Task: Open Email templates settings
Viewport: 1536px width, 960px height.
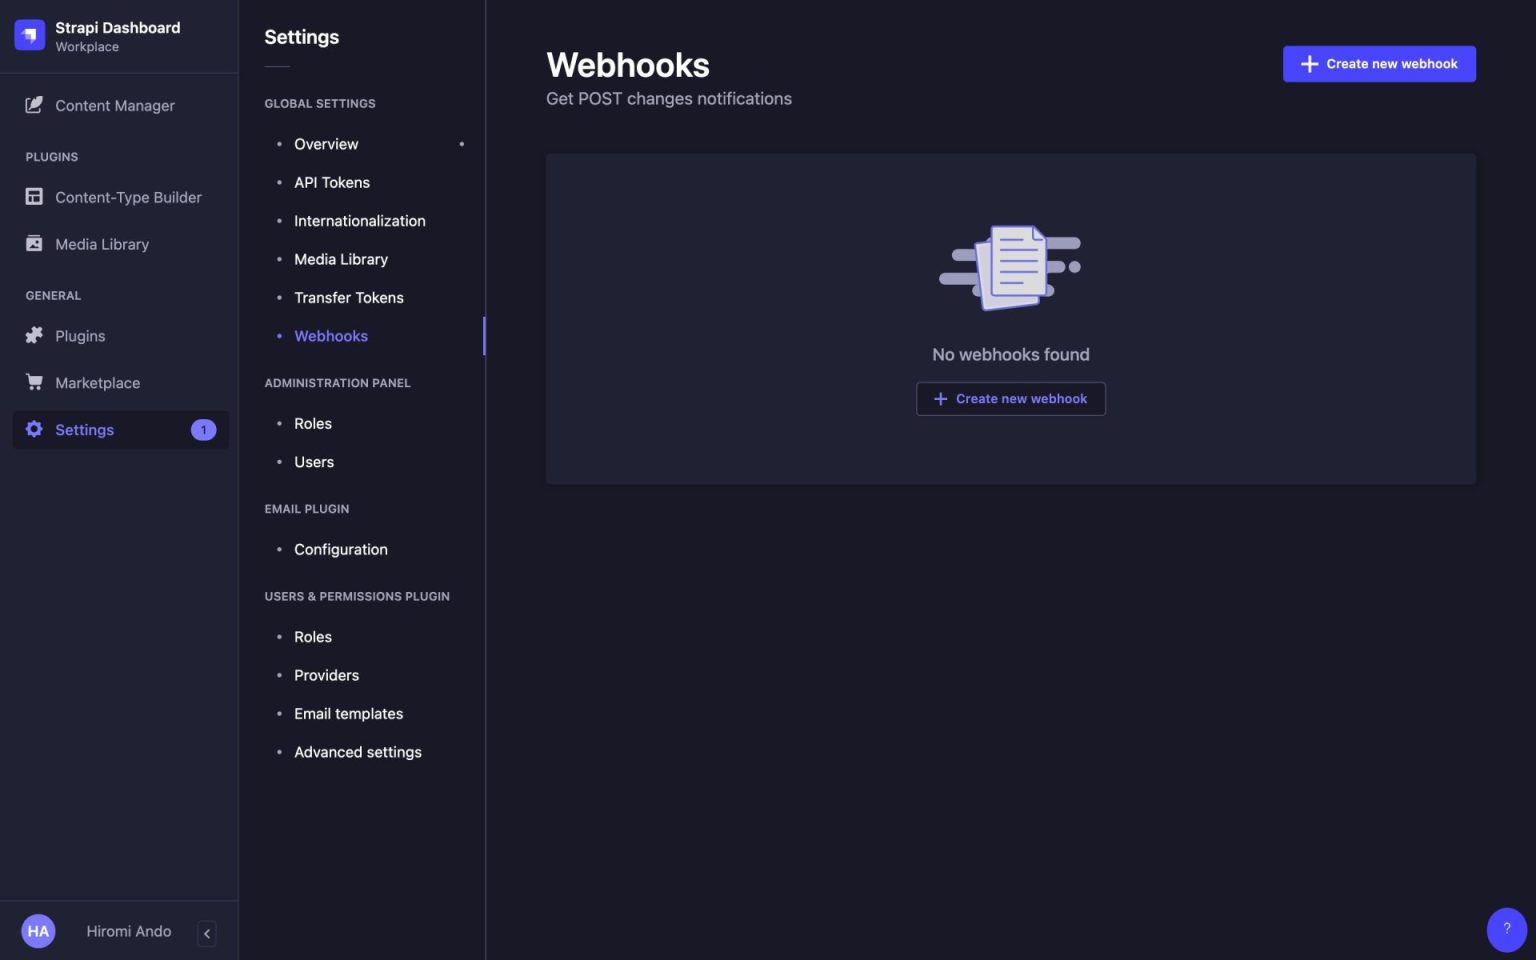Action: tap(348, 714)
